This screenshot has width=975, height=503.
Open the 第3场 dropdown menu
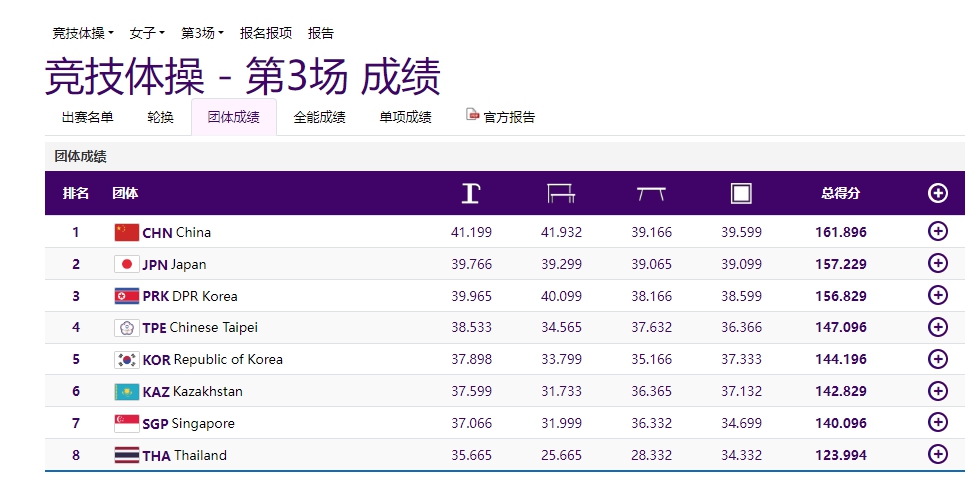point(202,33)
